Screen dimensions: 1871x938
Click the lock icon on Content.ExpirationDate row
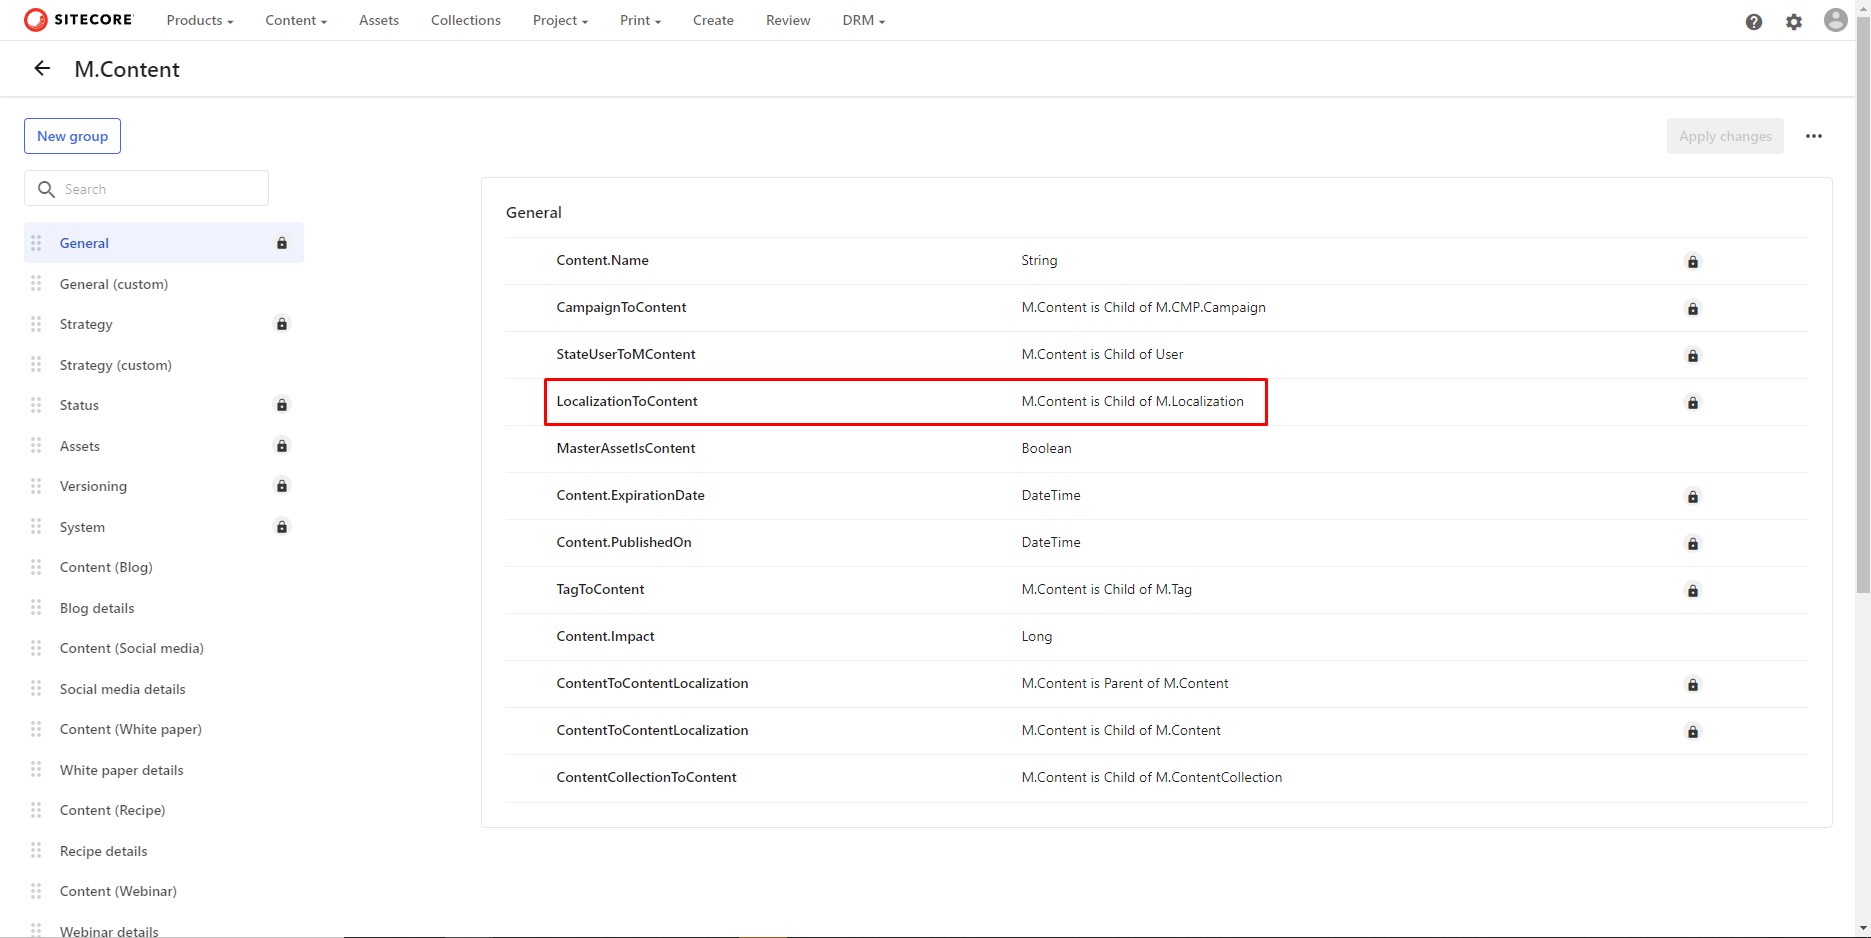pyautogui.click(x=1693, y=497)
